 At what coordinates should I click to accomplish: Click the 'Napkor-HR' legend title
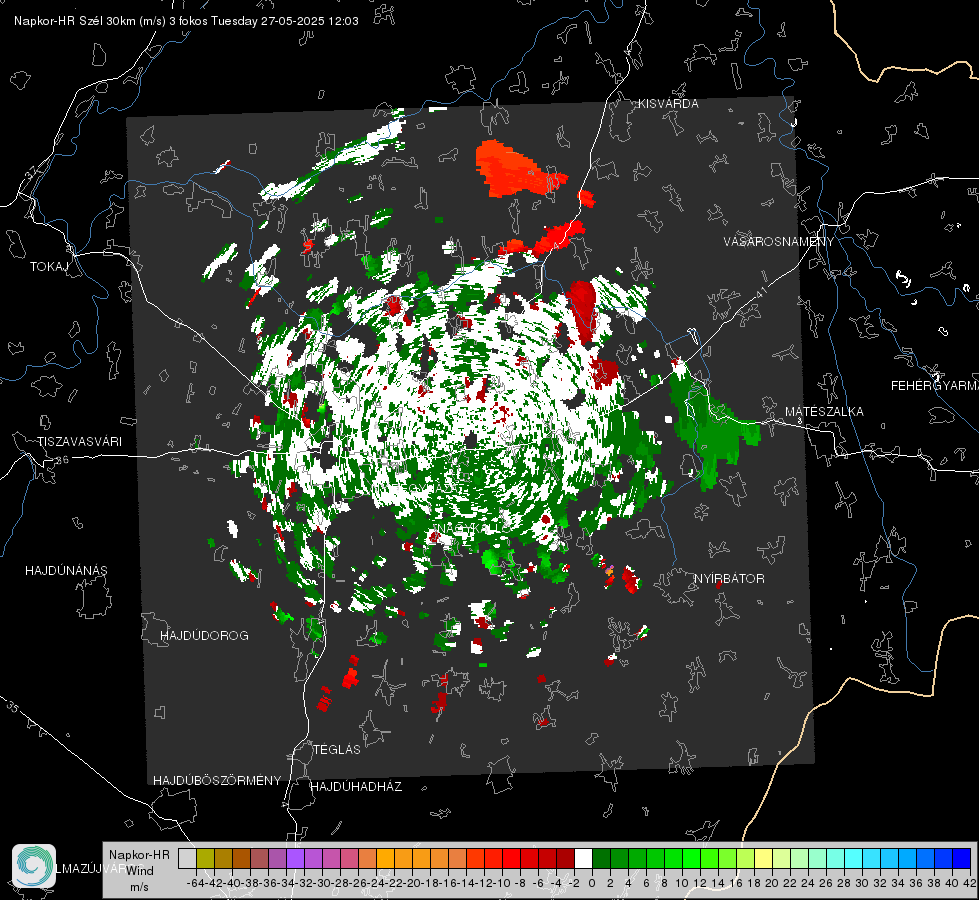(x=139, y=855)
